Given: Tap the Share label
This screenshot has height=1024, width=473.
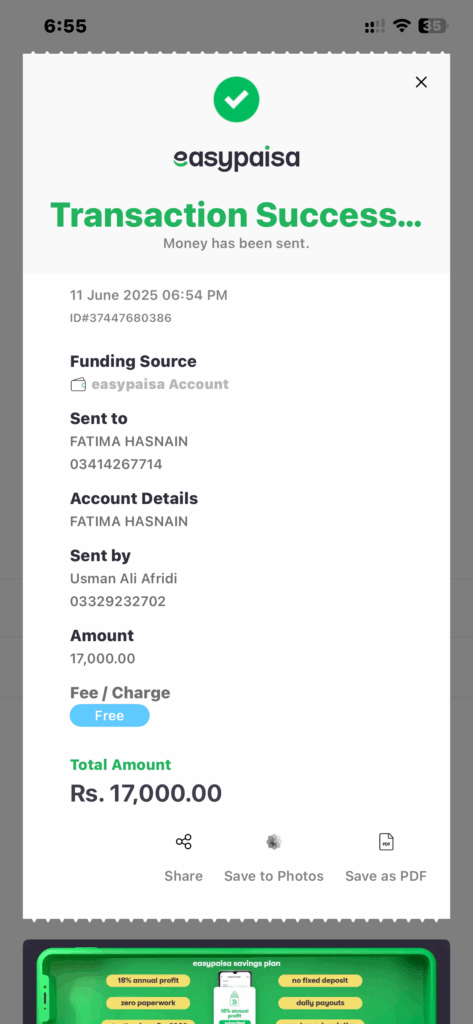Looking at the screenshot, I should (184, 876).
